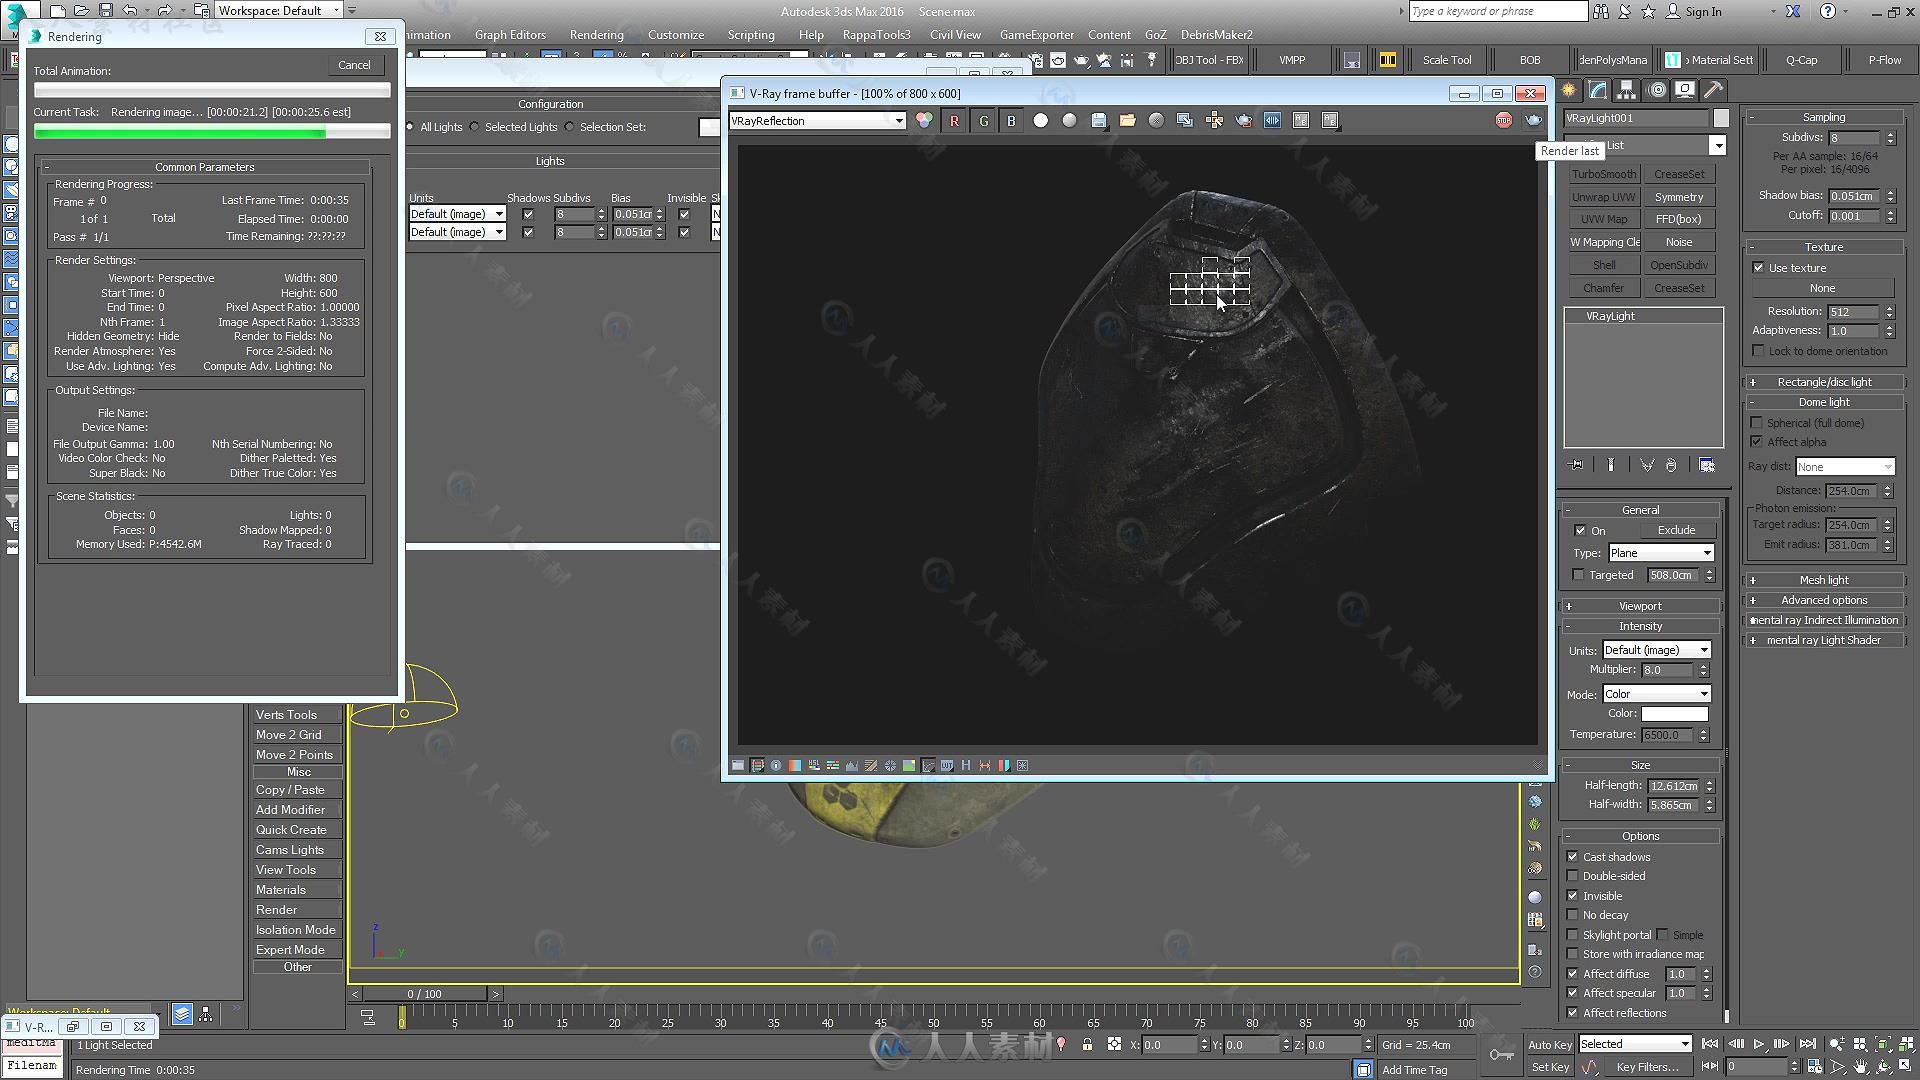Click the render region tool icon in VFB

click(x=1183, y=119)
